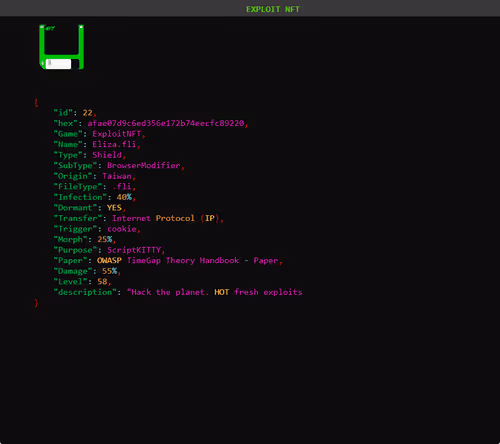Click the Transfer value Internet Protocol
Viewport: 500px width, 444px height.
(153, 218)
